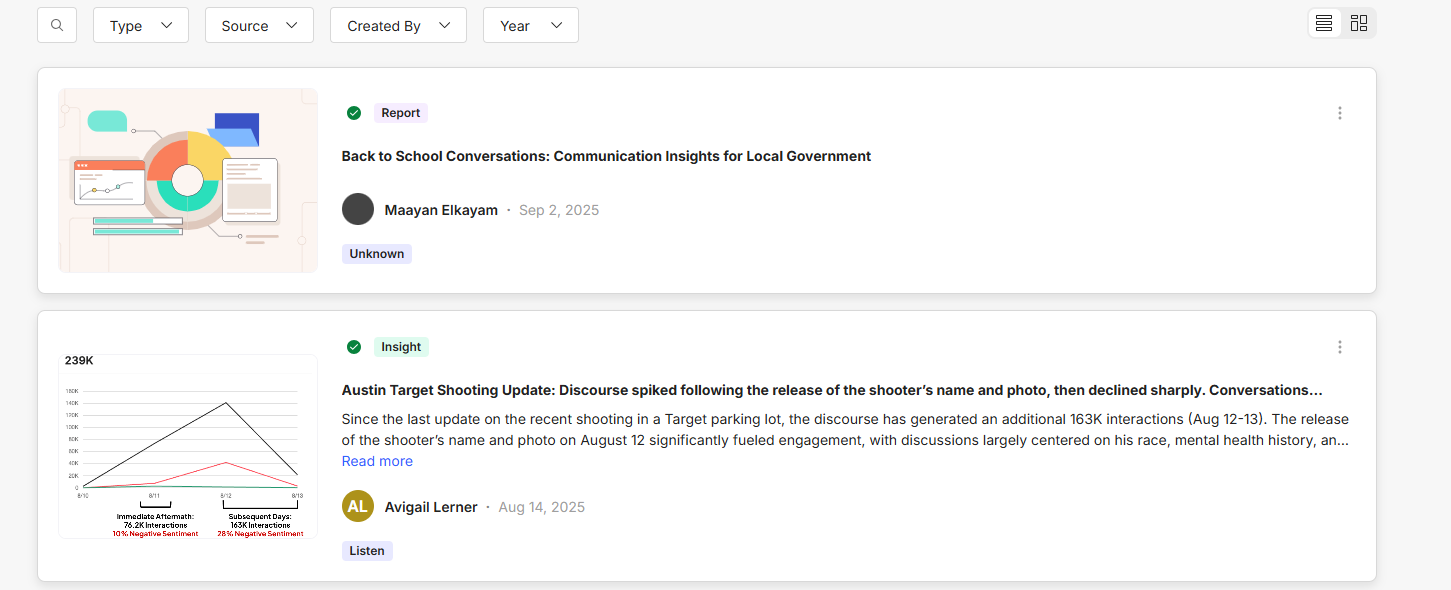The image size is (1451, 590).
Task: Open the Type filter dropdown
Action: pos(141,26)
